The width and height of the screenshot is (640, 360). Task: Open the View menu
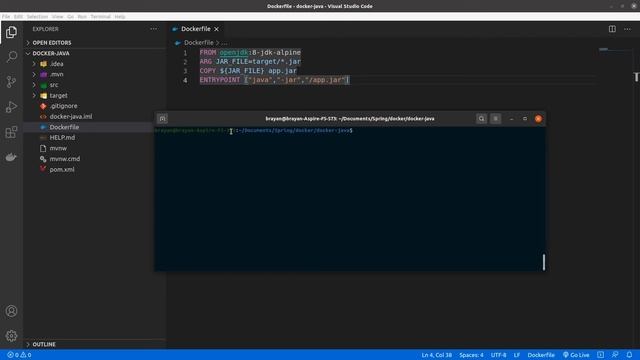(58, 17)
